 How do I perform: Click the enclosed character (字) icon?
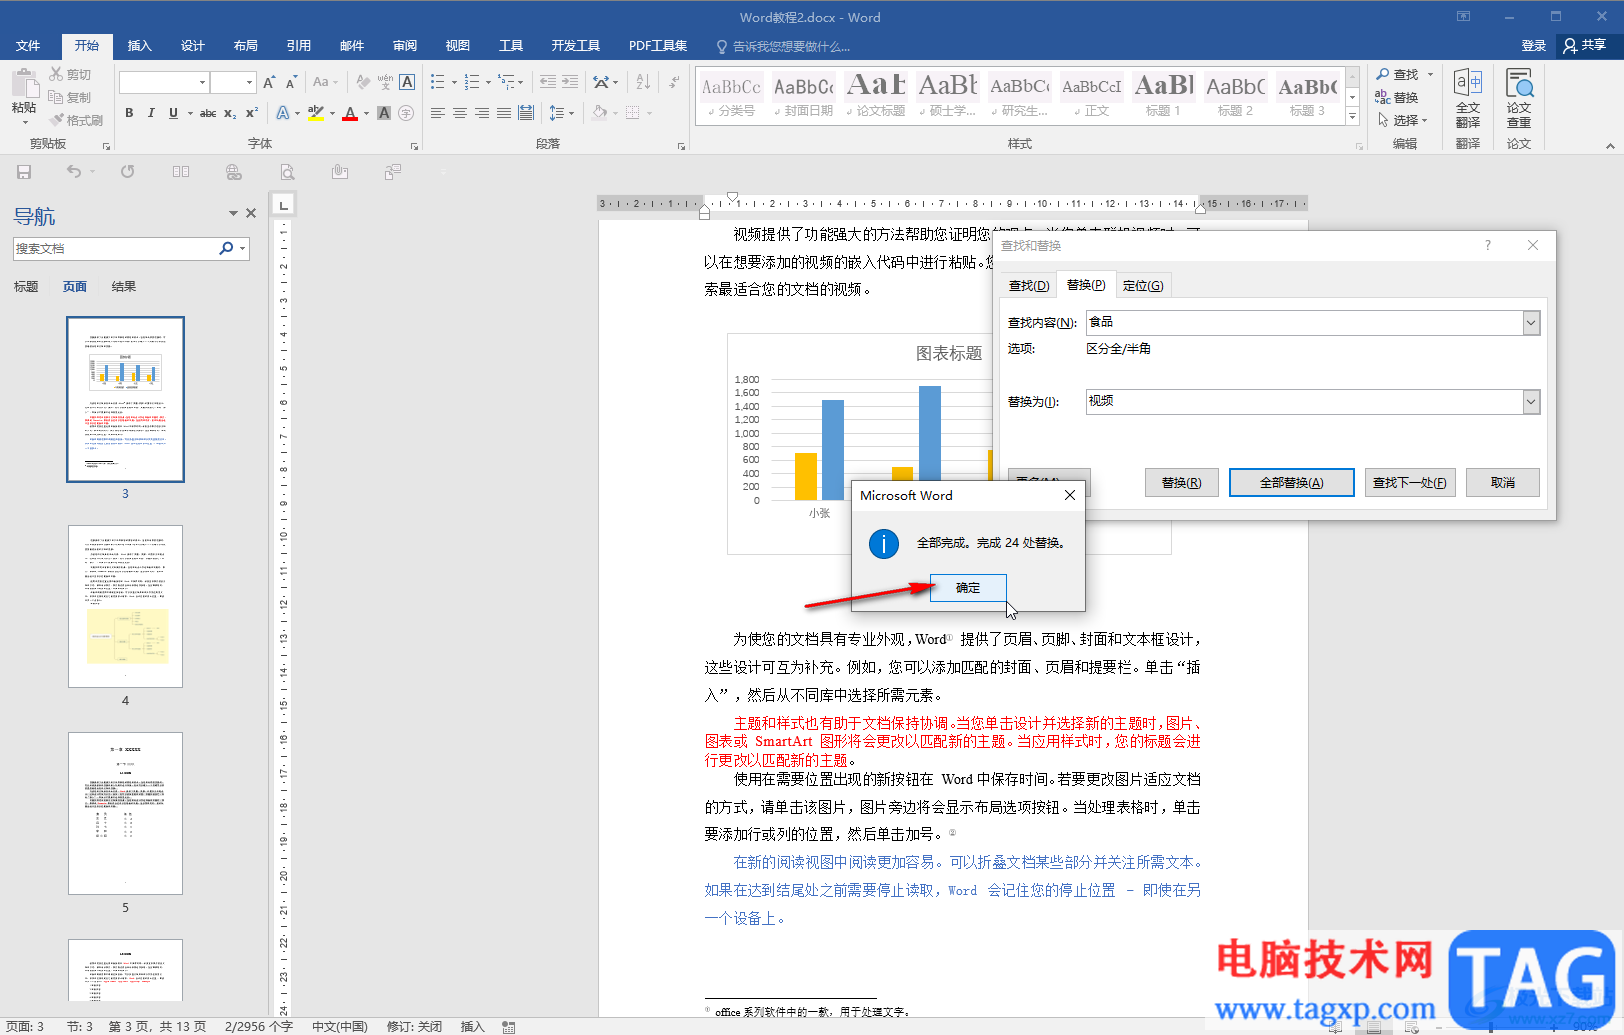tap(406, 113)
